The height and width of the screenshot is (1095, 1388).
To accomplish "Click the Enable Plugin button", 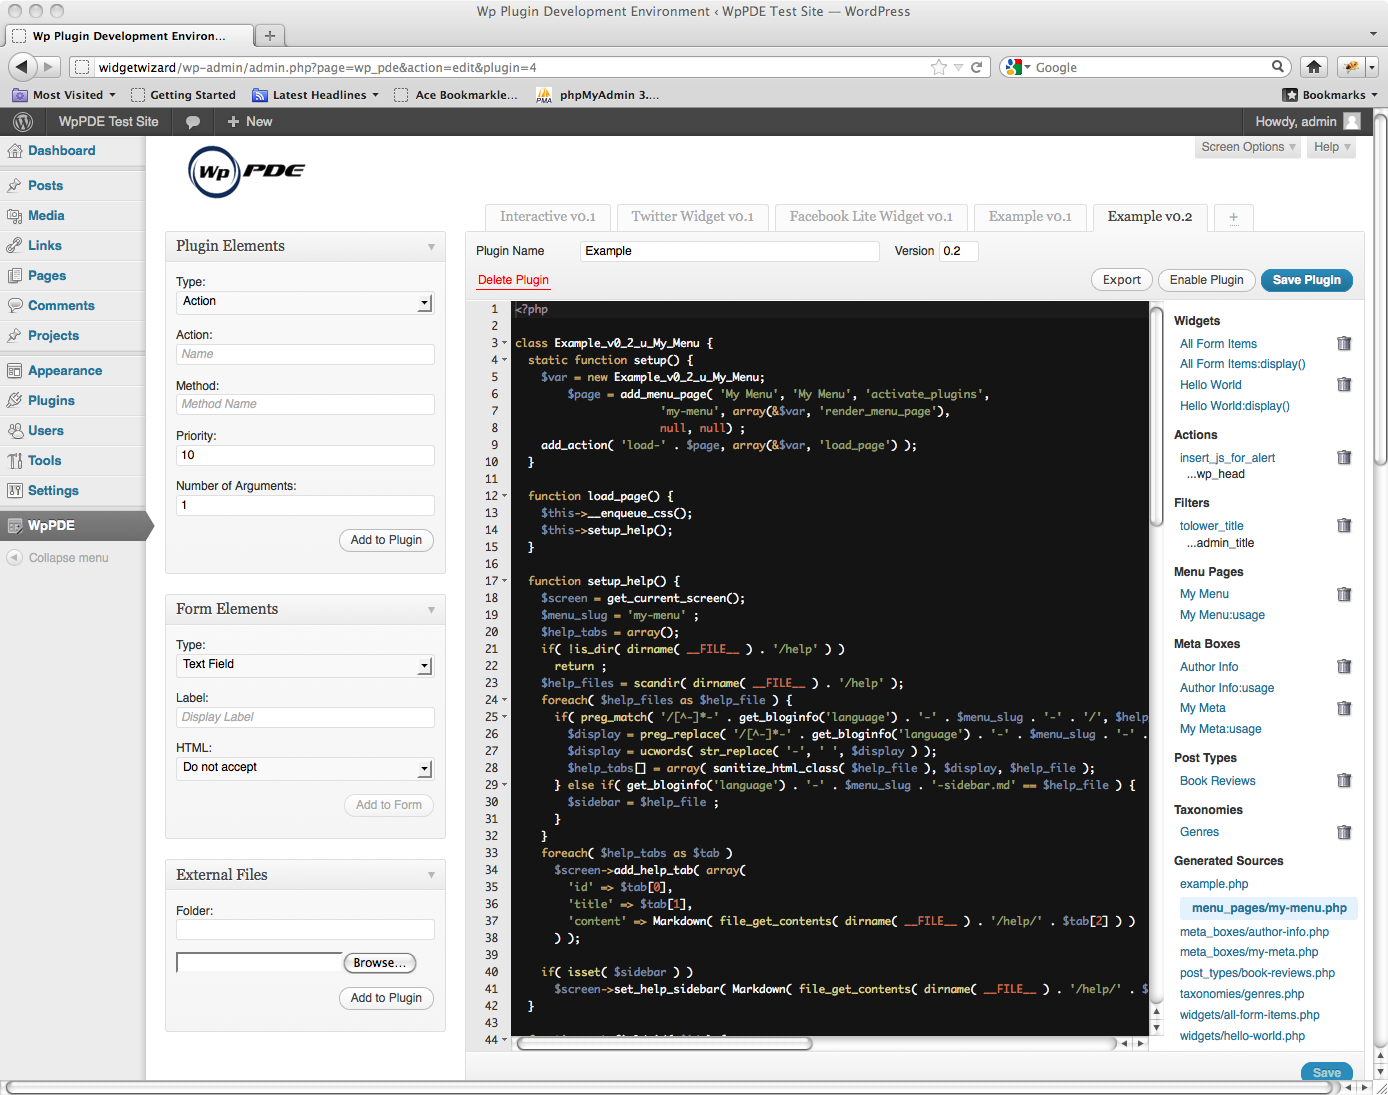I will 1206,280.
